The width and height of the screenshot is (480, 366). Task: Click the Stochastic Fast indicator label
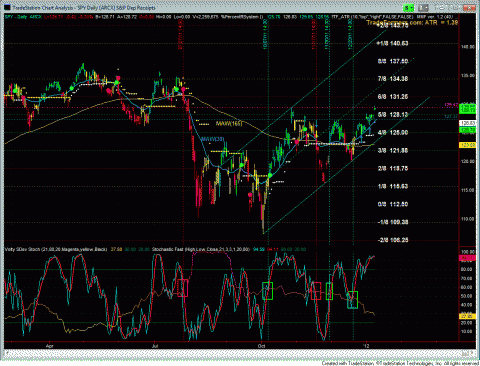[200, 249]
